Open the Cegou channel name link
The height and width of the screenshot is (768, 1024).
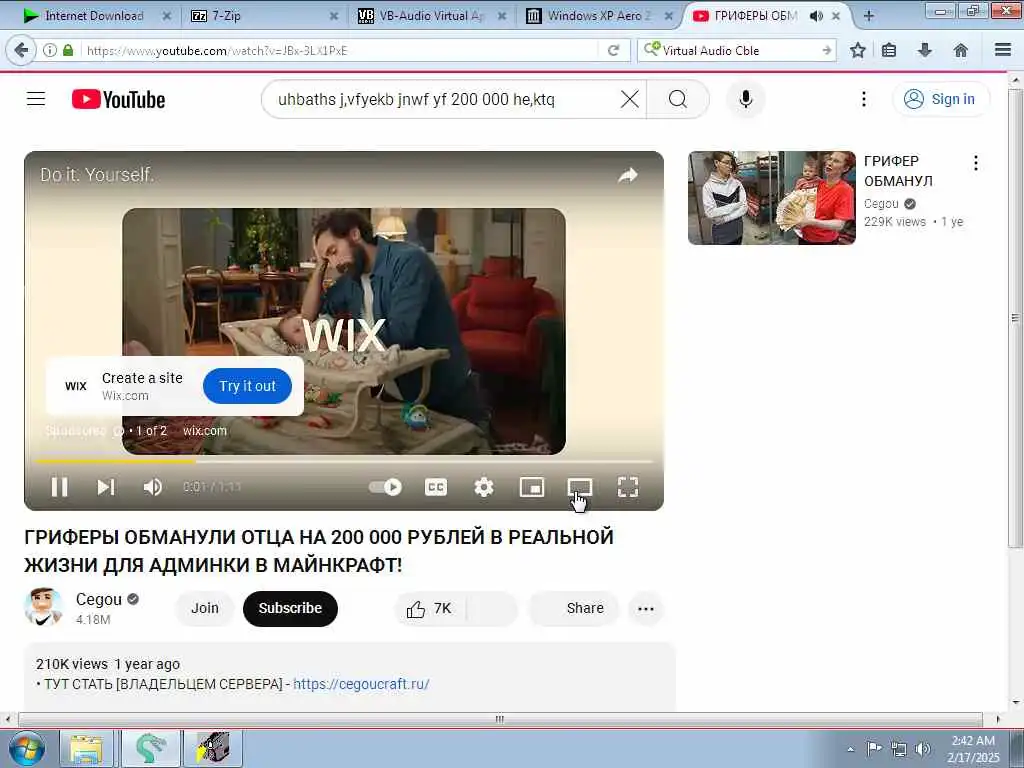coord(99,600)
